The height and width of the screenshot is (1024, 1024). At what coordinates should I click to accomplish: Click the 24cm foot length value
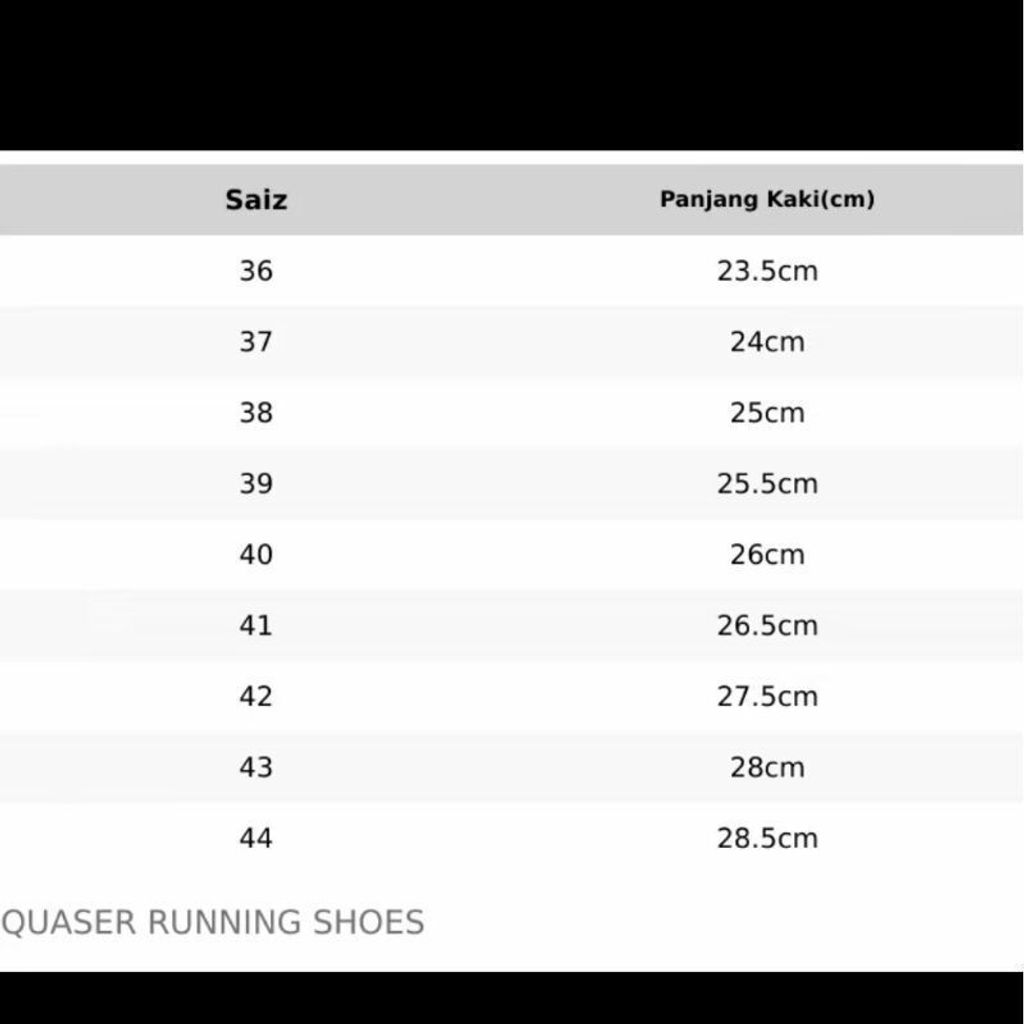[x=767, y=342]
